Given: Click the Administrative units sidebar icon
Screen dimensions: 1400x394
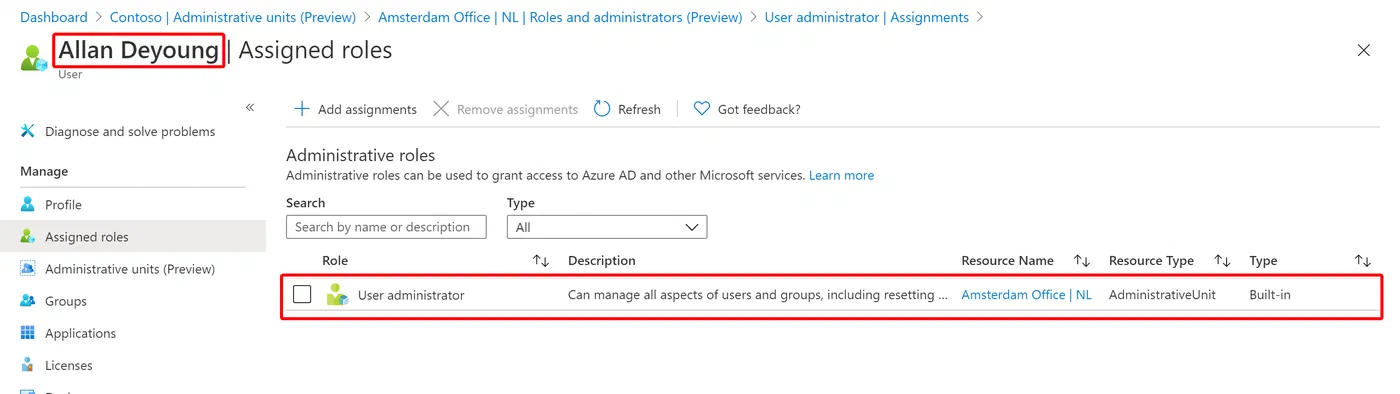Looking at the screenshot, I should [x=27, y=269].
